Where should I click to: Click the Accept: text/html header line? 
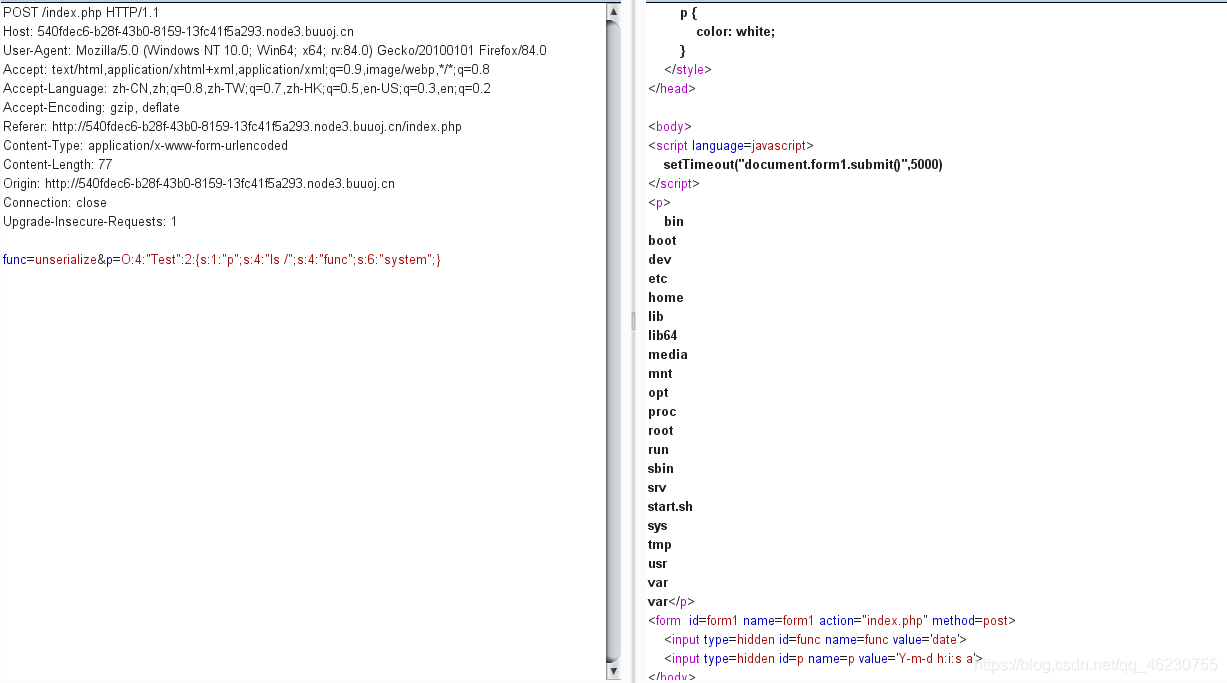[x=246, y=69]
